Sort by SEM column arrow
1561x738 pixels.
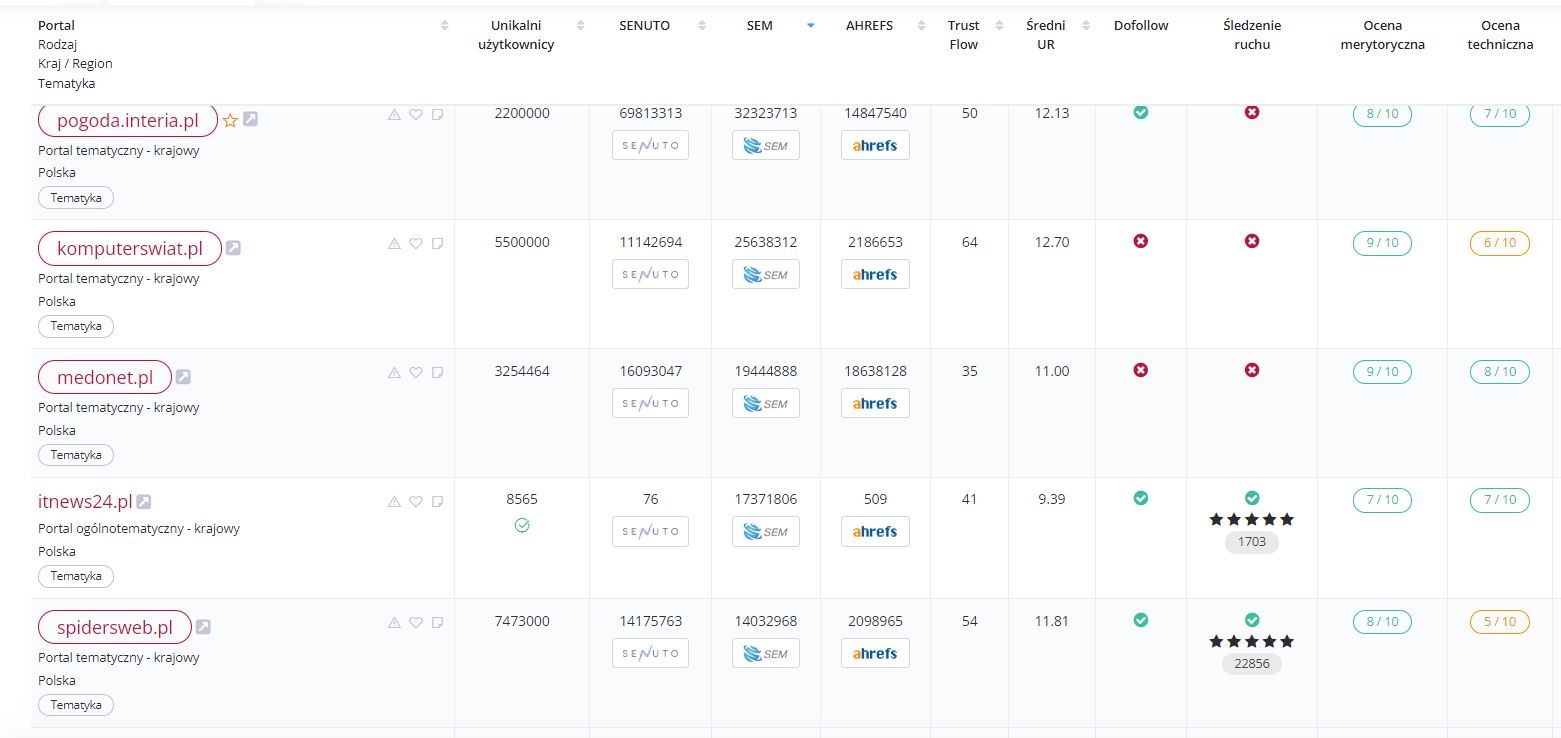pos(811,25)
